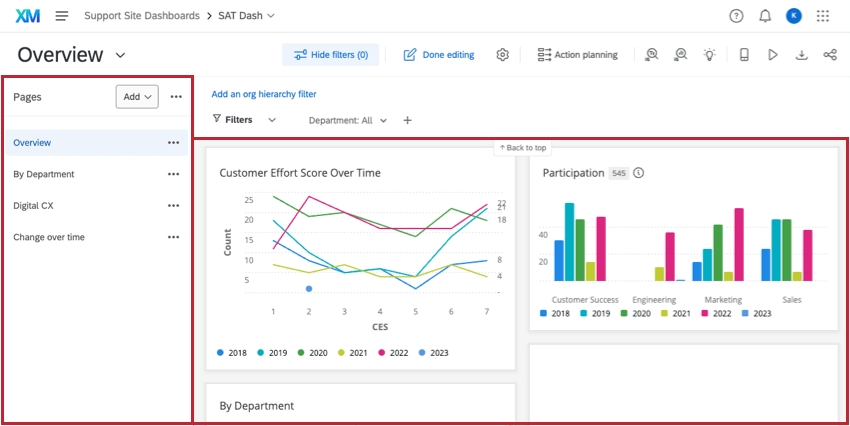Viewport: 850px width, 426px height.
Task: Toggle Hide filters button
Action: [330, 55]
